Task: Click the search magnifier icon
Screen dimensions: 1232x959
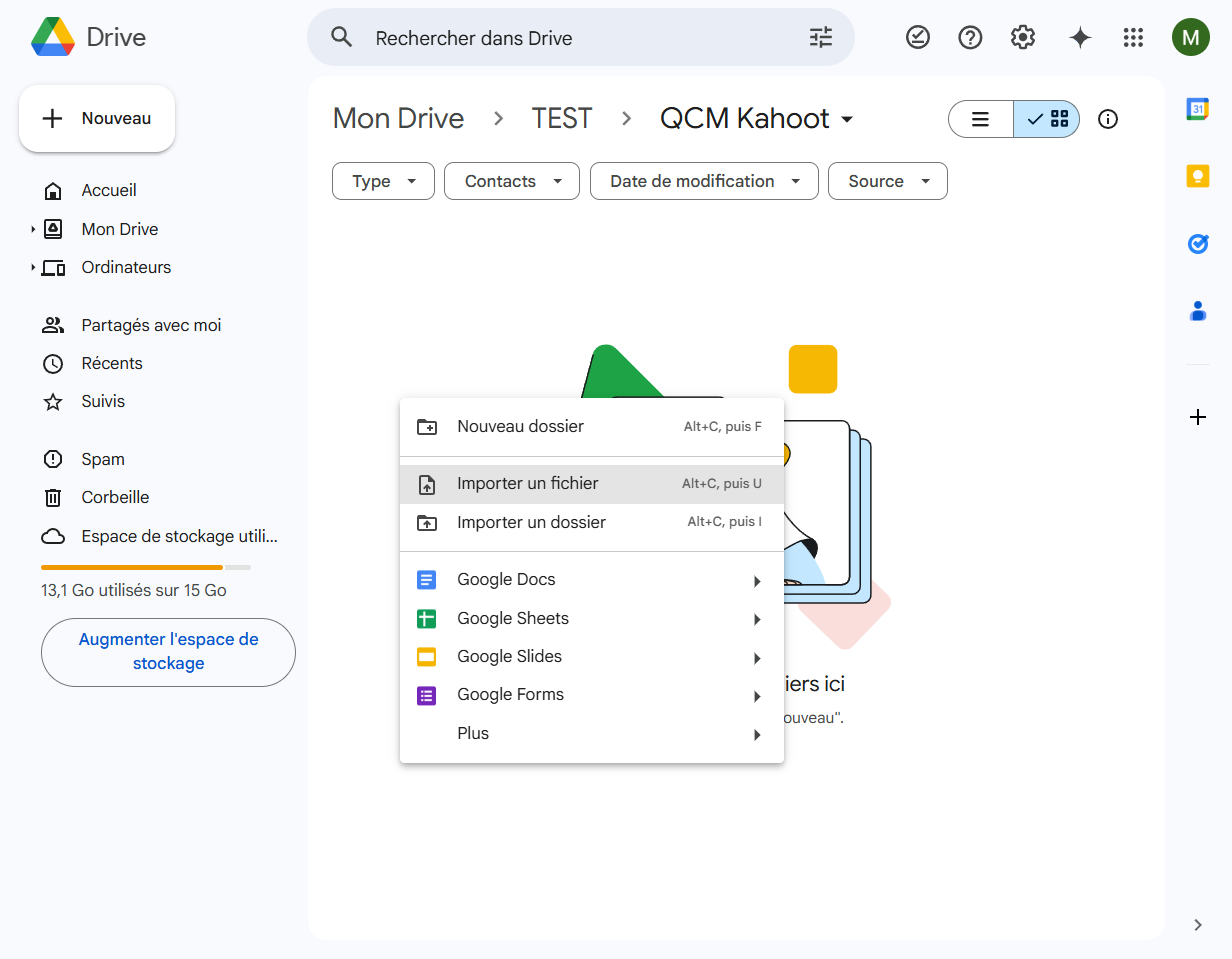Action: click(342, 38)
